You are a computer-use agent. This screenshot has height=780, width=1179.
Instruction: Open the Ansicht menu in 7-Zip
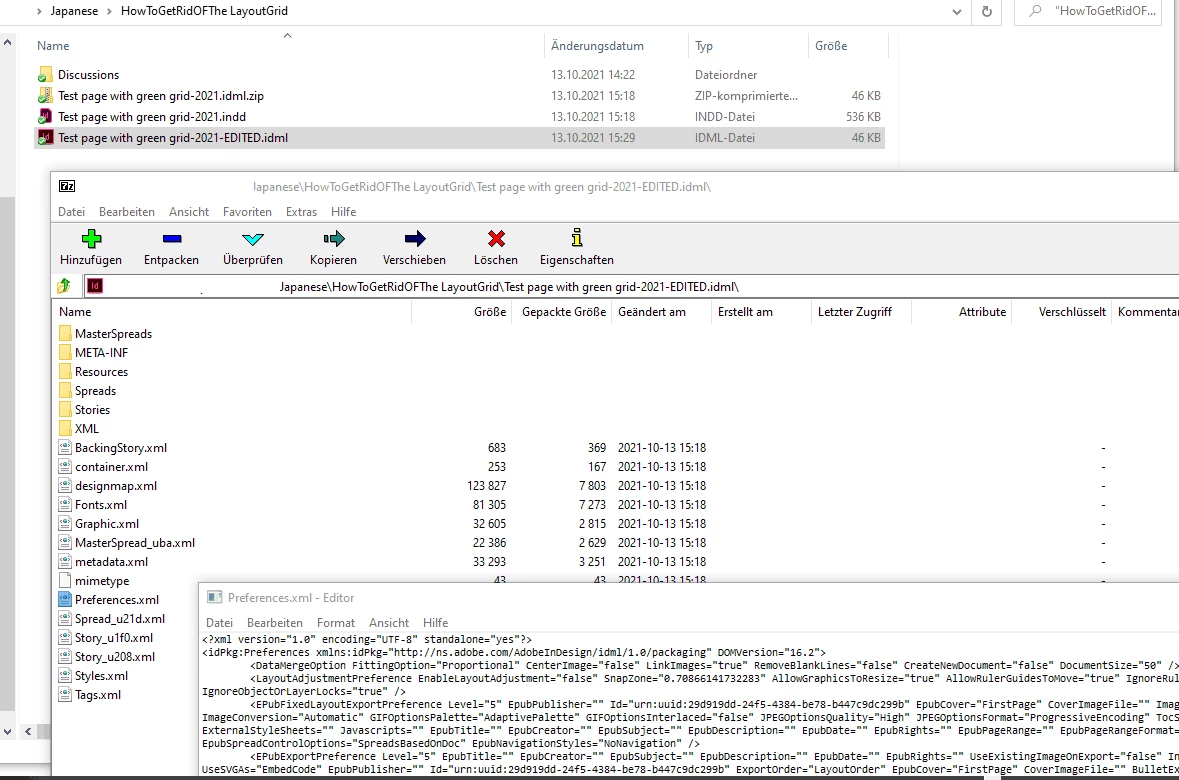(x=189, y=212)
